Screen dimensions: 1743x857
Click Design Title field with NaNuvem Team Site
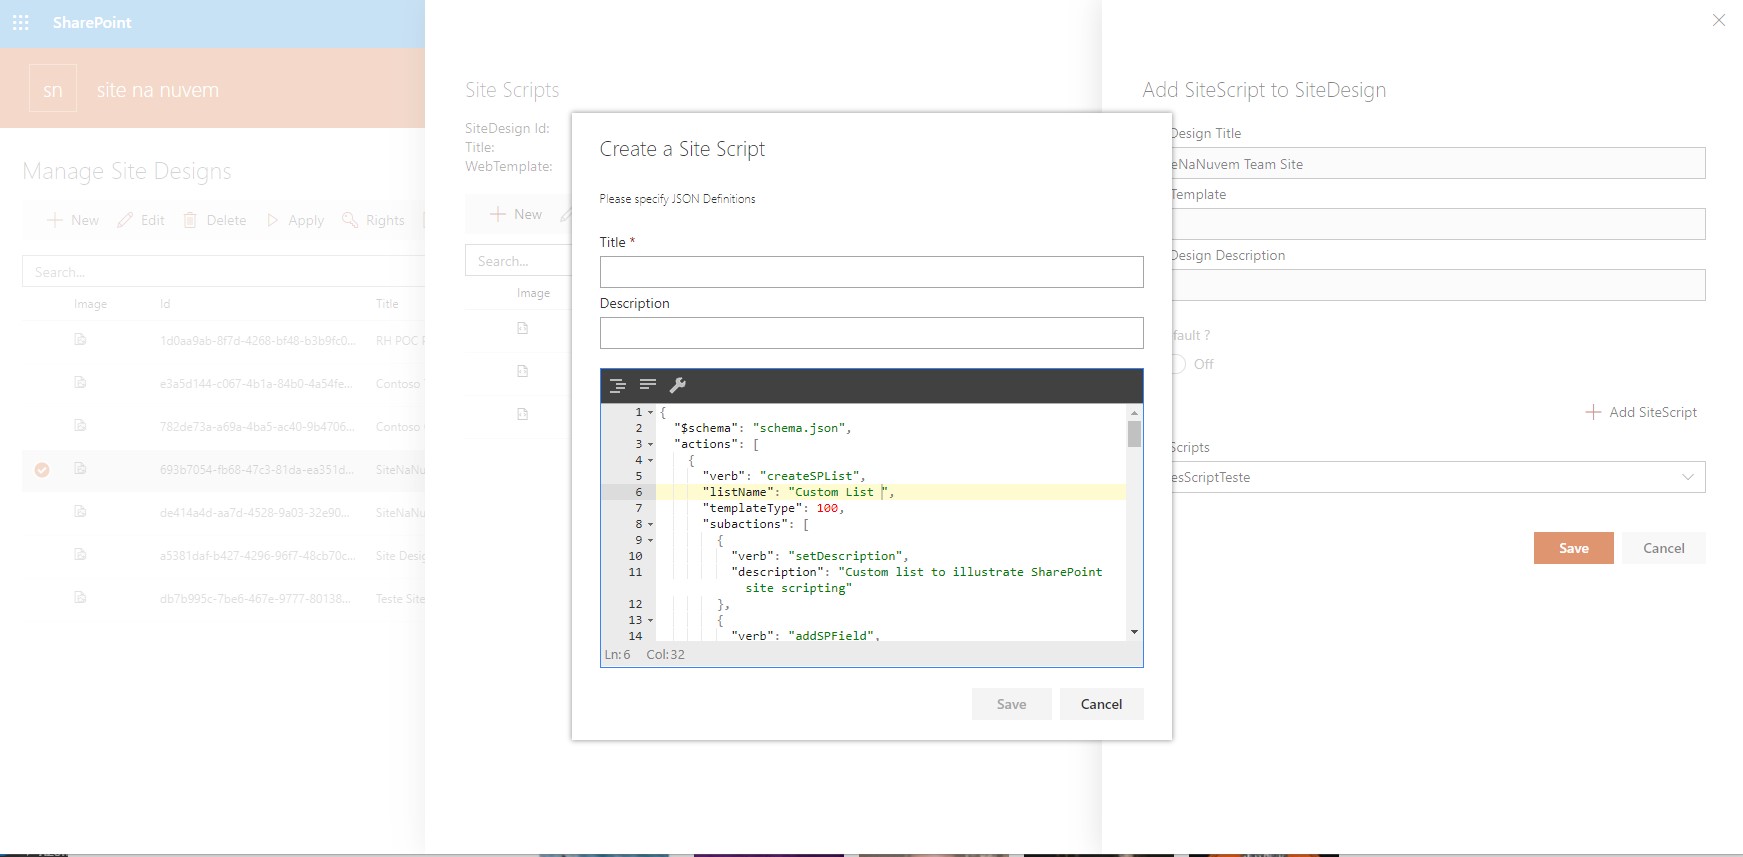pyautogui.click(x=1438, y=163)
